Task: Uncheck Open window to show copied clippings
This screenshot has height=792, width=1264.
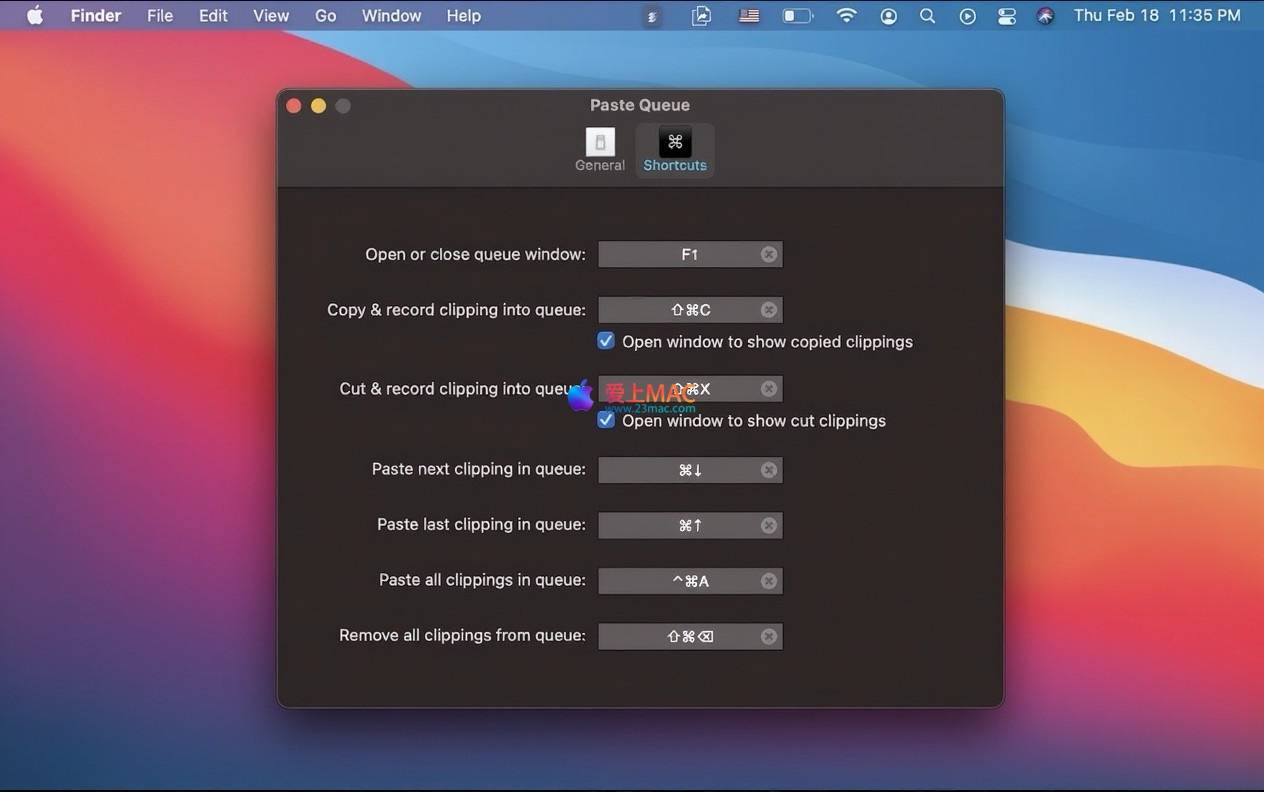Action: (606, 341)
